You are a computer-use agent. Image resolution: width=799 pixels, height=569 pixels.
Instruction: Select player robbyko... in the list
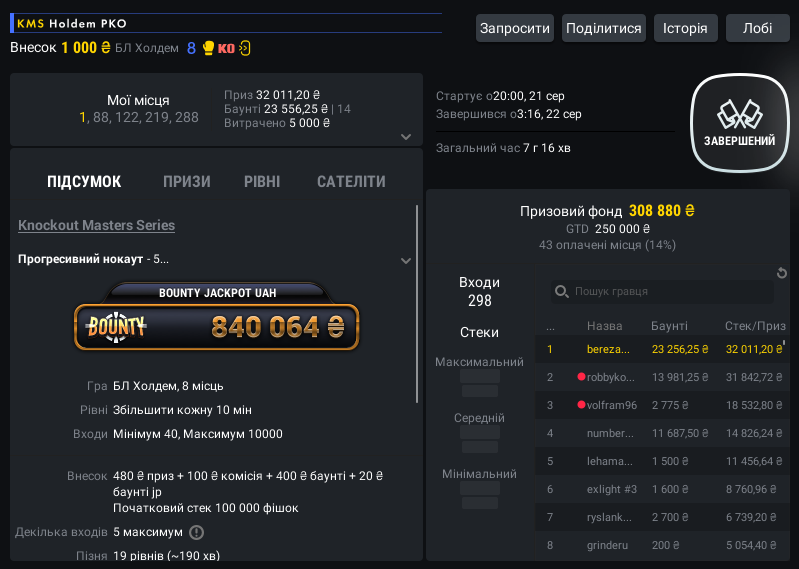[662, 377]
